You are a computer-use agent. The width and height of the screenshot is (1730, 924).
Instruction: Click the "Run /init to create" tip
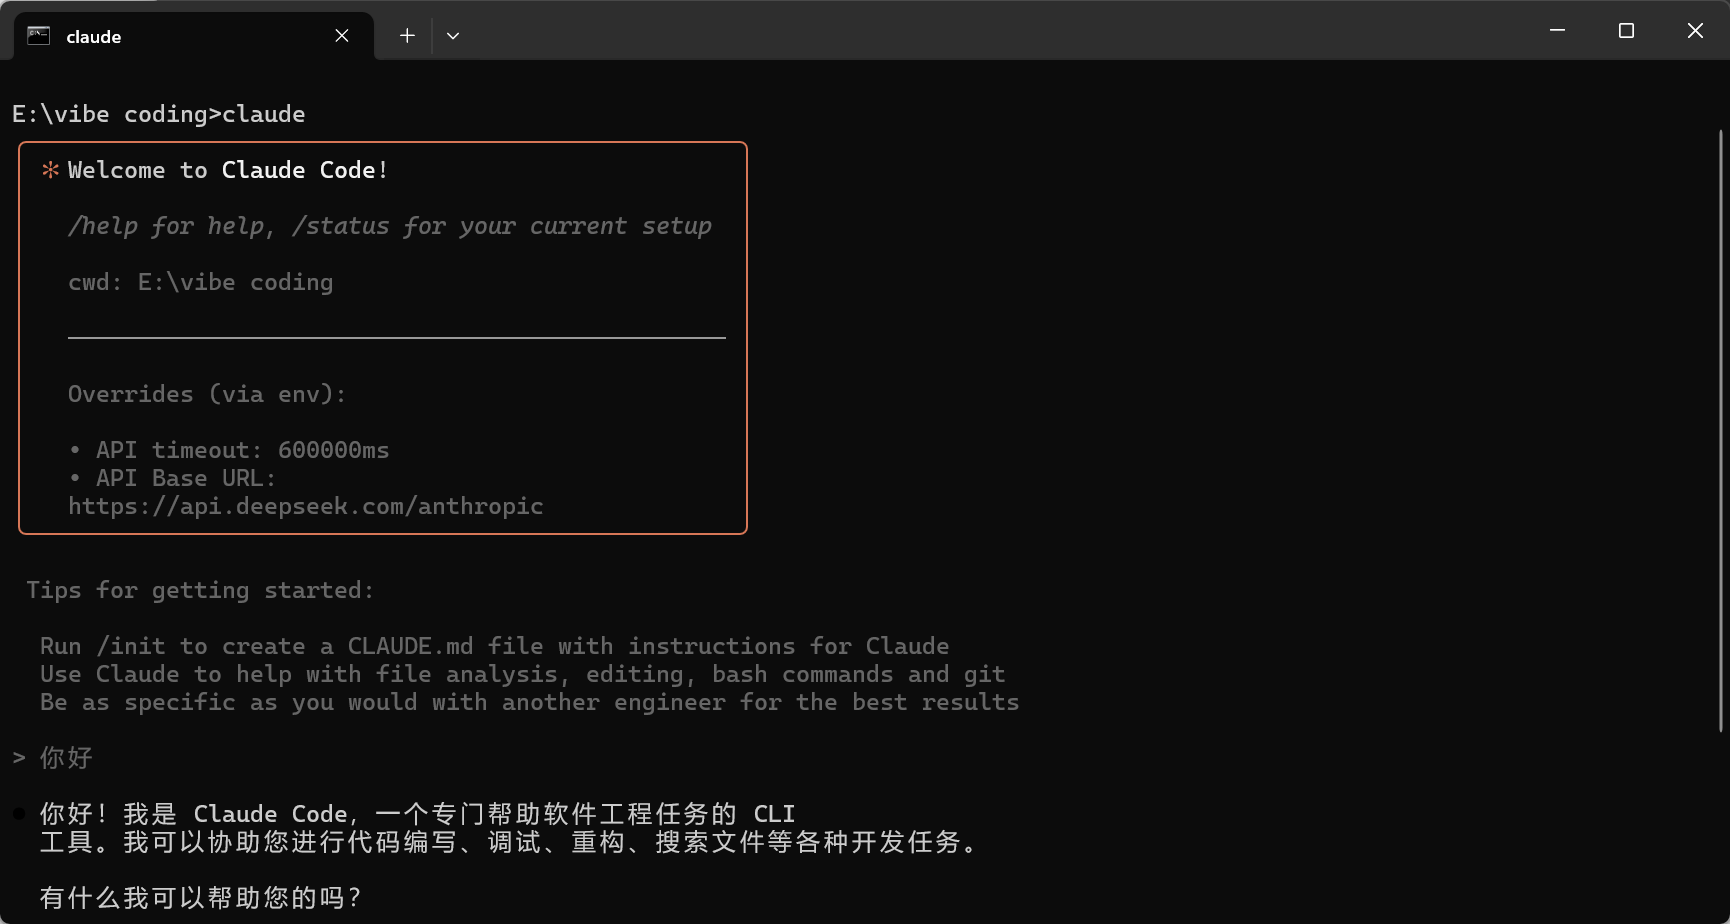[495, 646]
